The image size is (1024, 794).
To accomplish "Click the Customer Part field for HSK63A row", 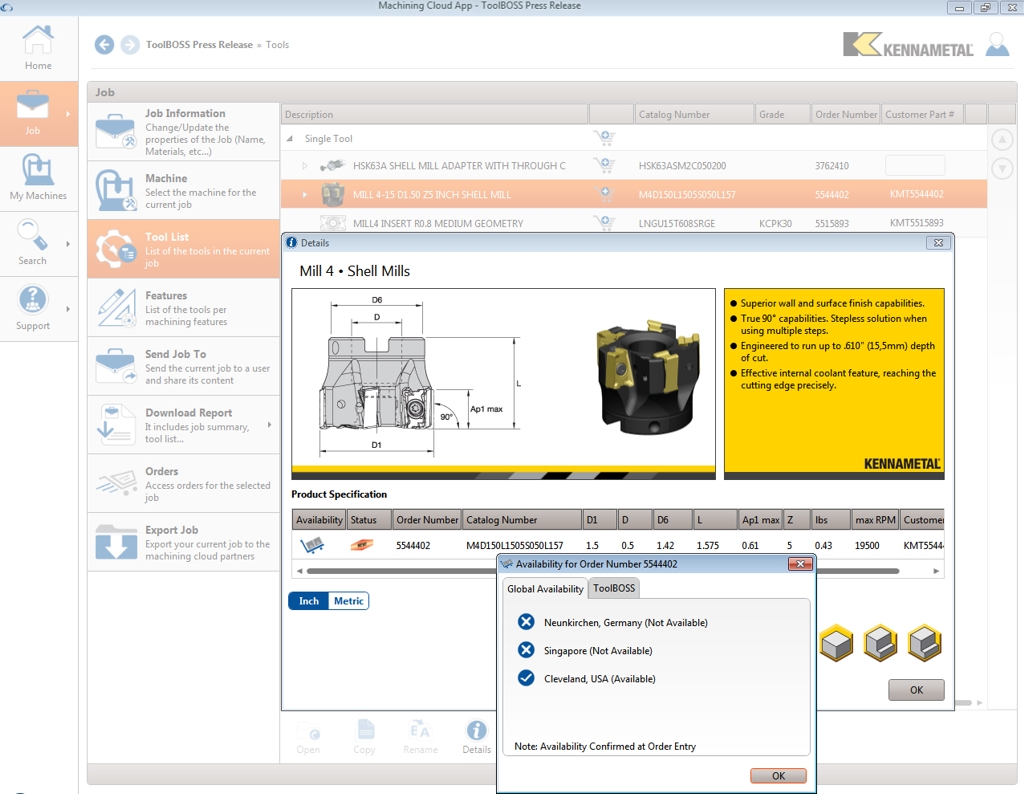I will tap(915, 166).
